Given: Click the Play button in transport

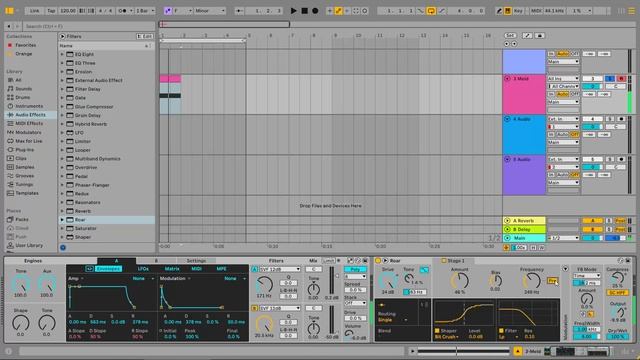Looking at the screenshot, I should (x=293, y=11).
